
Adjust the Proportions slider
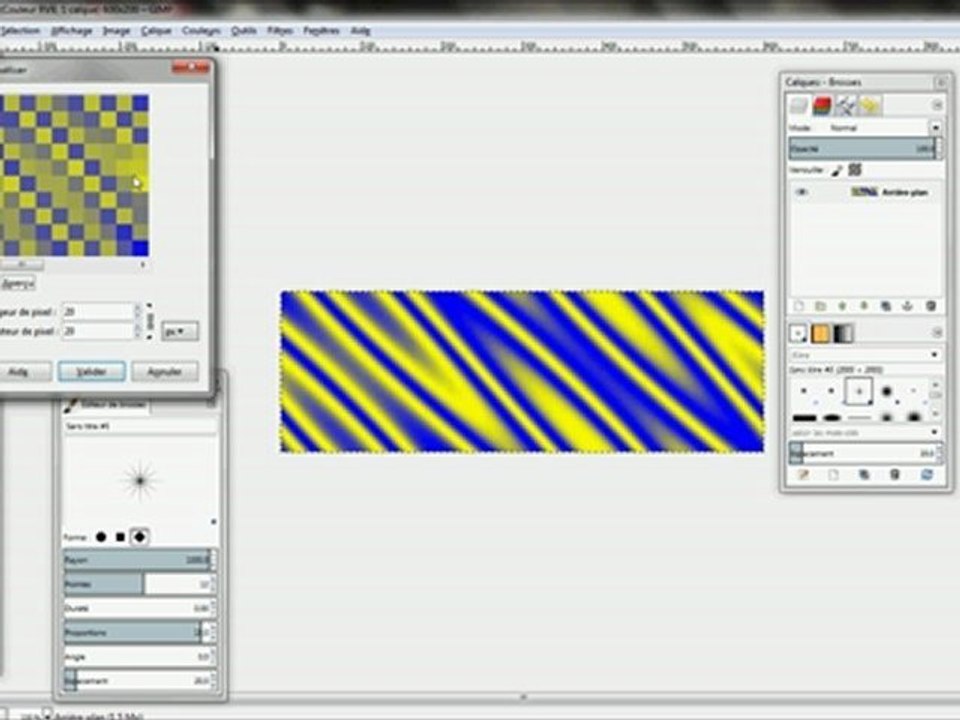pyautogui.click(x=140, y=632)
